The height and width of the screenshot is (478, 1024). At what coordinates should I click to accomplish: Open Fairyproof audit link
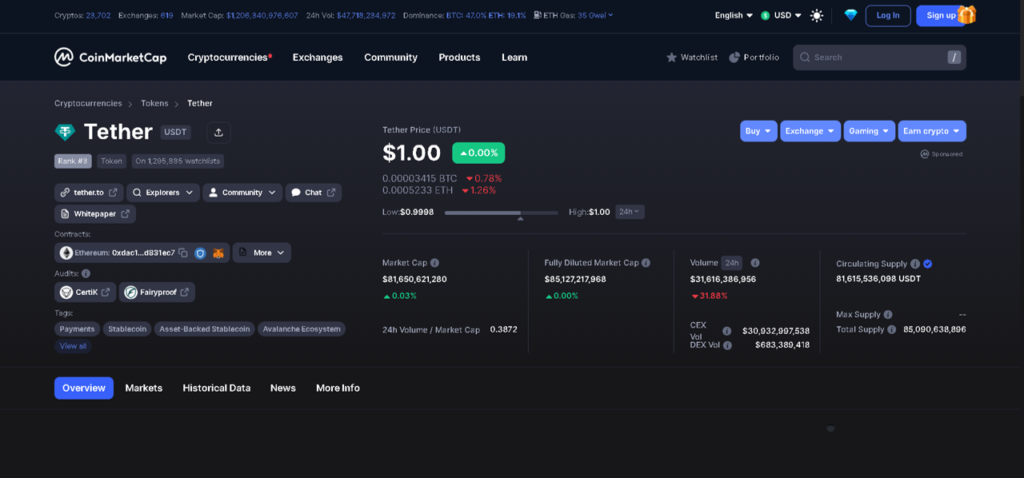tap(157, 292)
